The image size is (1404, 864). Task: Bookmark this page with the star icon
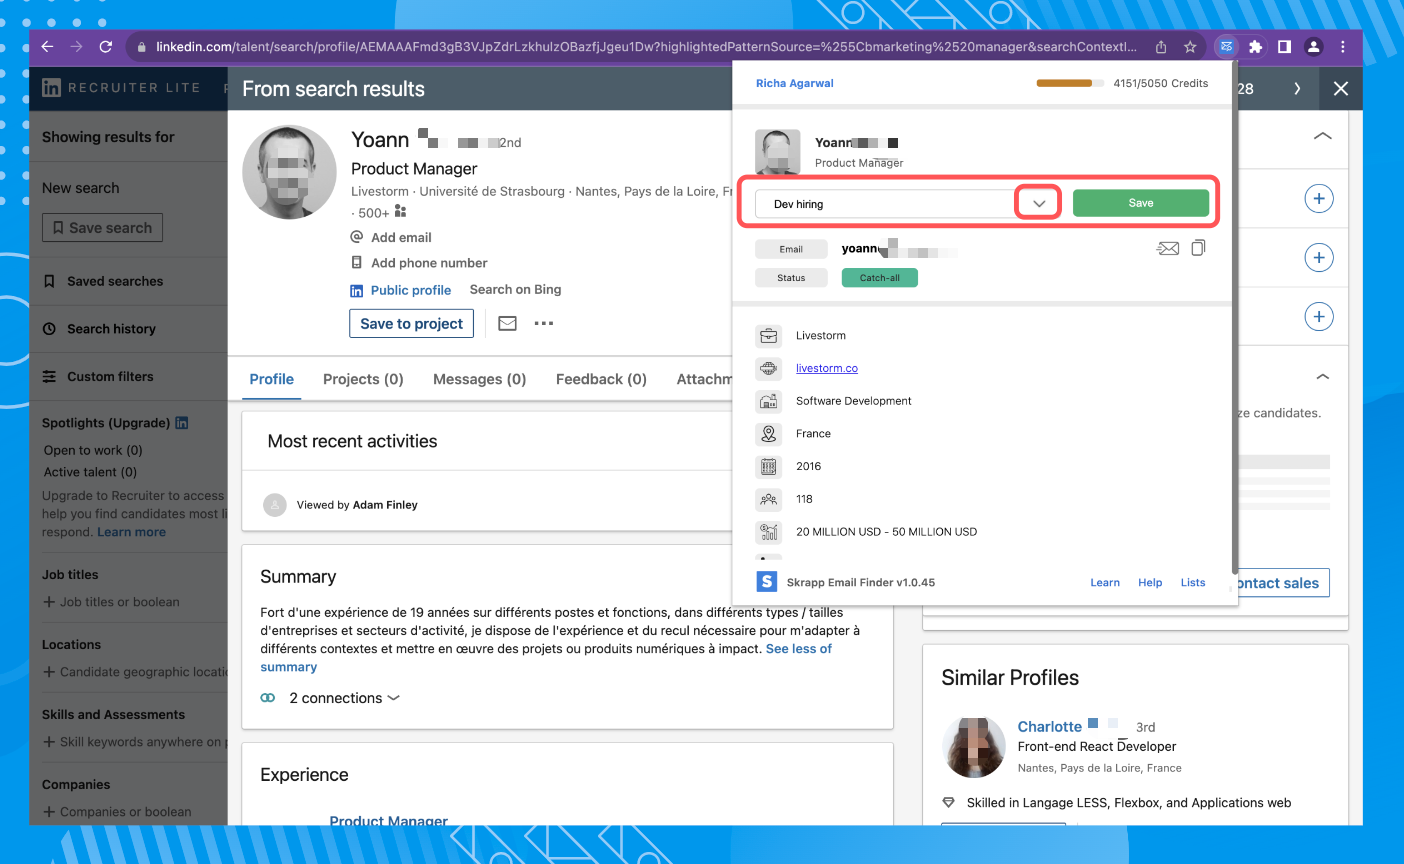(1190, 47)
